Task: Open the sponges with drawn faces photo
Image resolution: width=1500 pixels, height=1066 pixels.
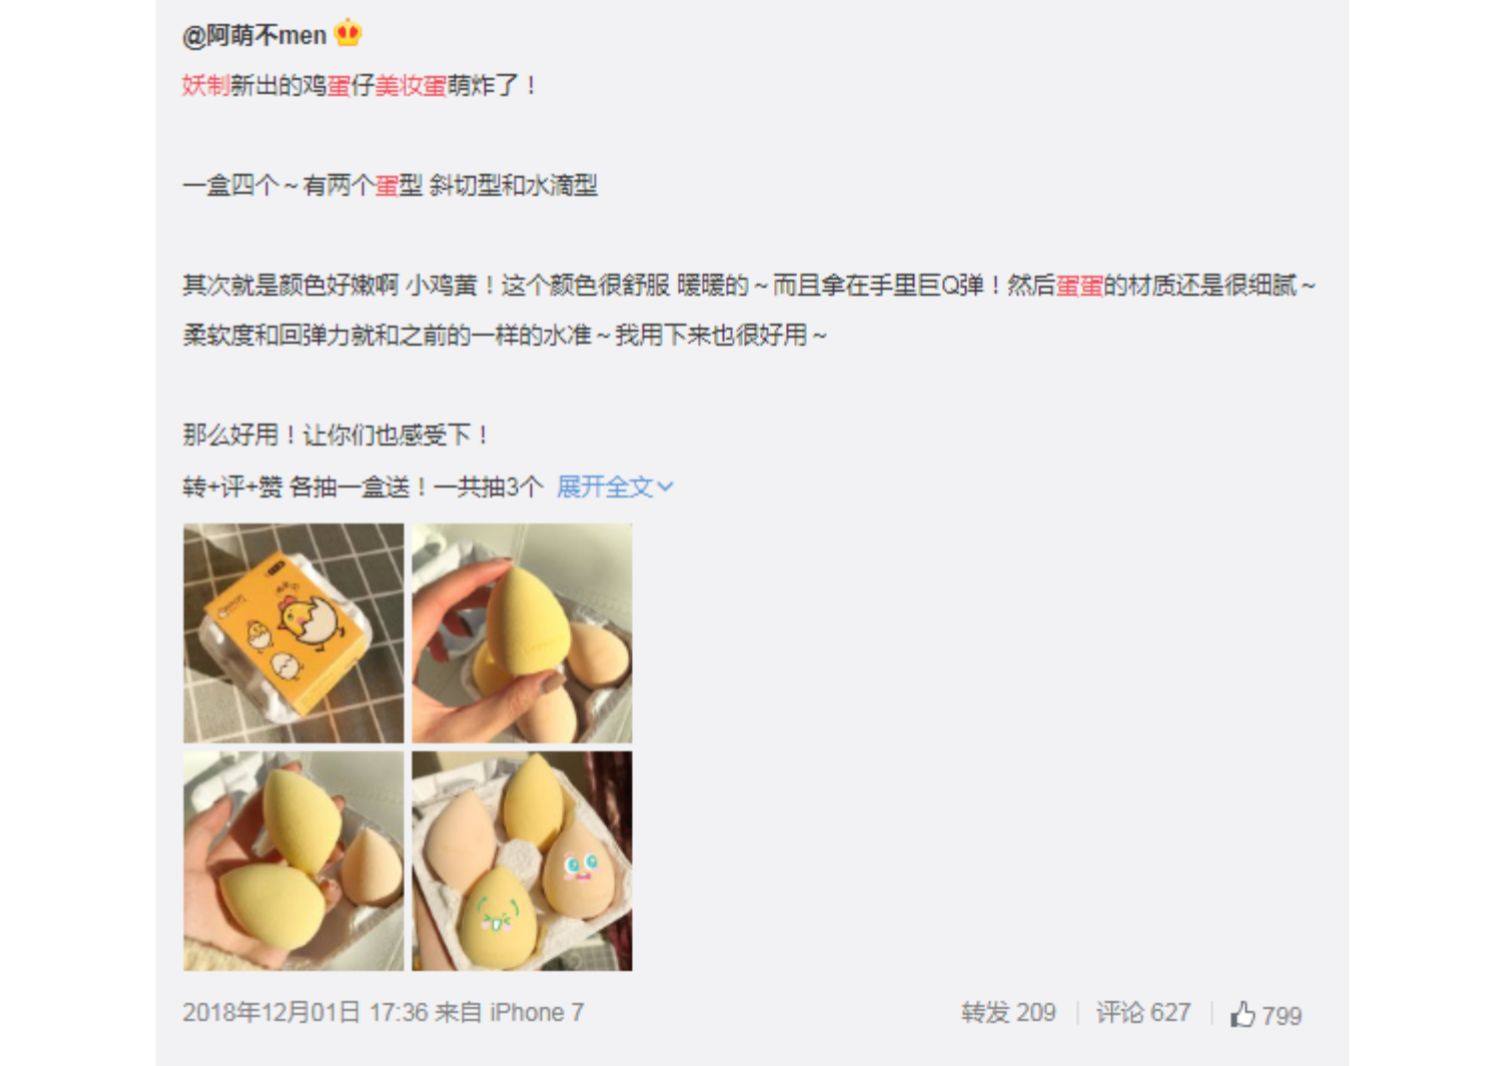Action: [x=522, y=861]
